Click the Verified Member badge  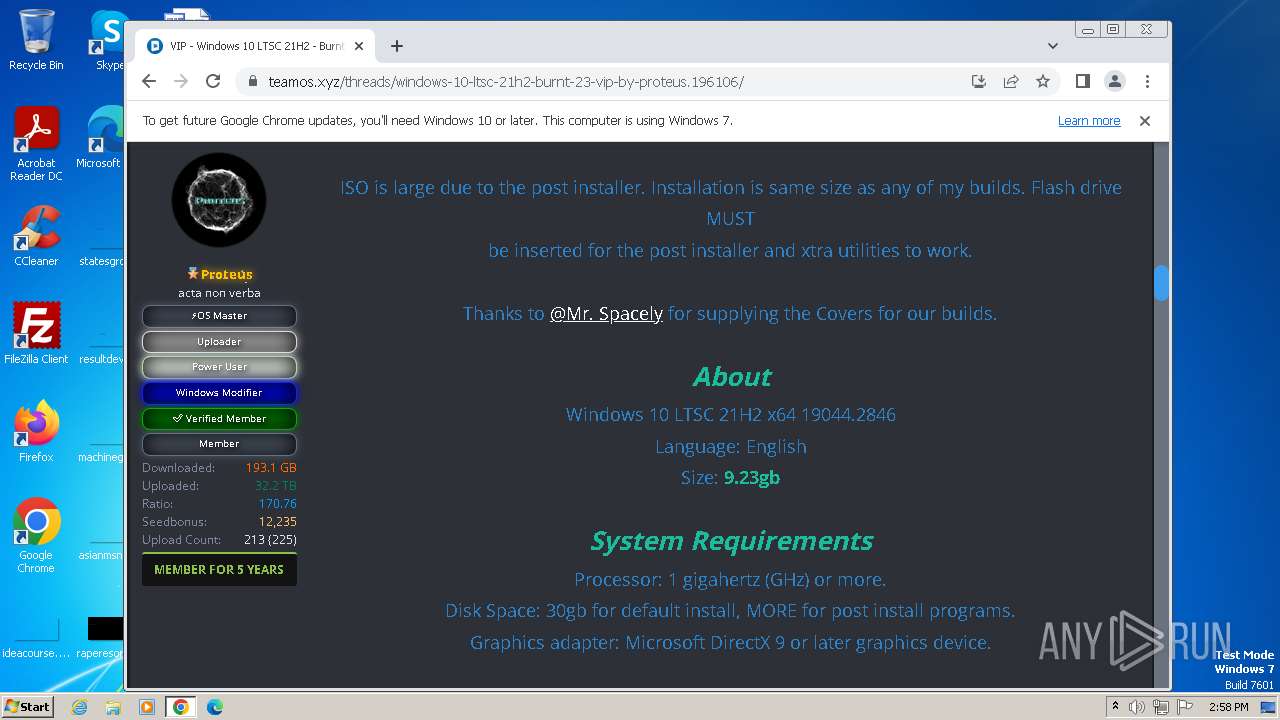(219, 419)
